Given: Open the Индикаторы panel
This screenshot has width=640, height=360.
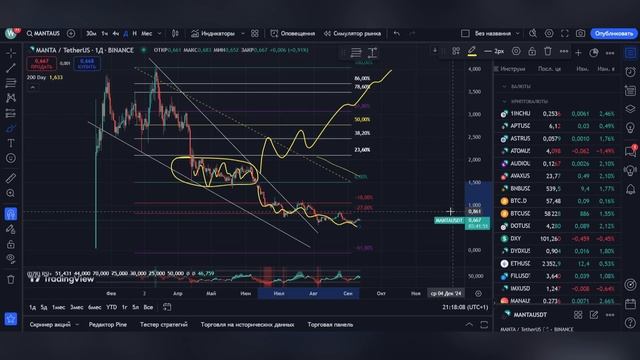Looking at the screenshot, I should [213, 33].
